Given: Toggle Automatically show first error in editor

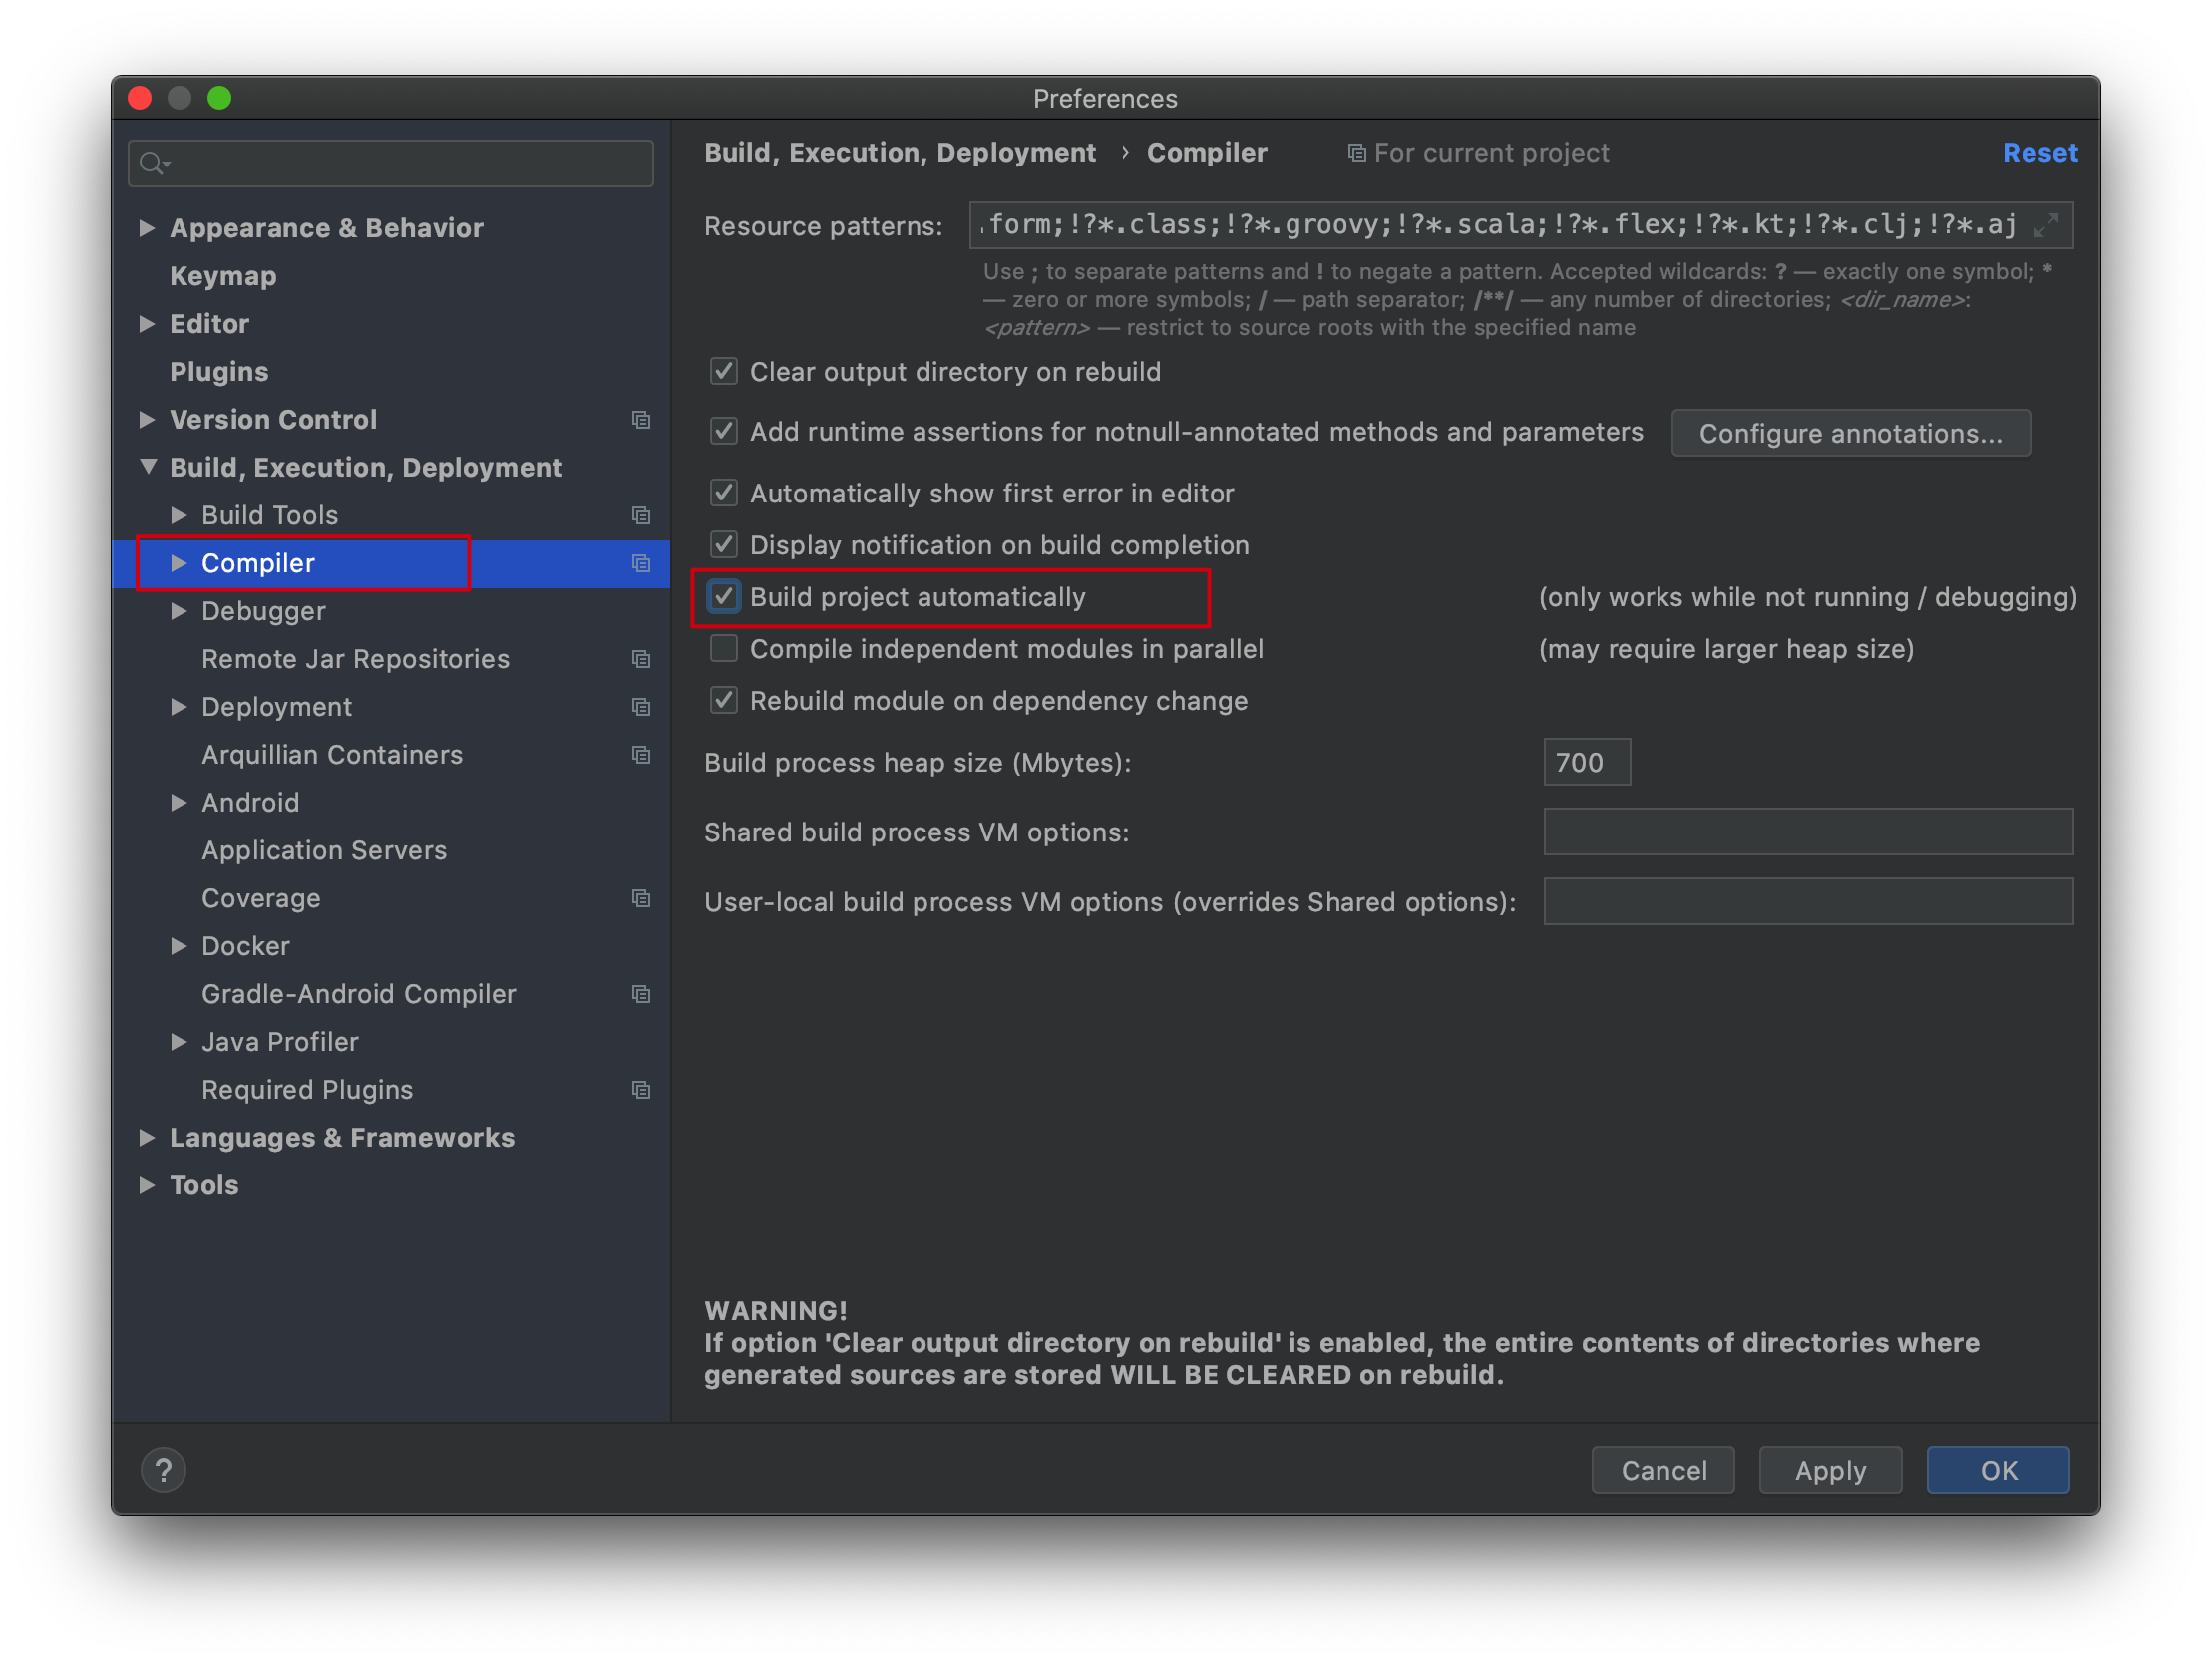Looking at the screenshot, I should [x=724, y=494].
